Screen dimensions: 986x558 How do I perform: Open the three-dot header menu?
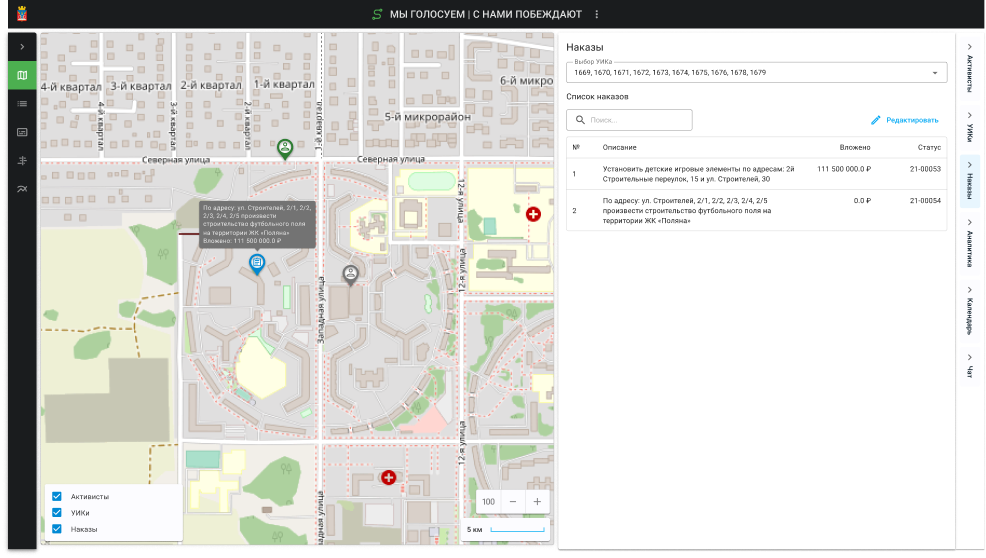pos(597,14)
